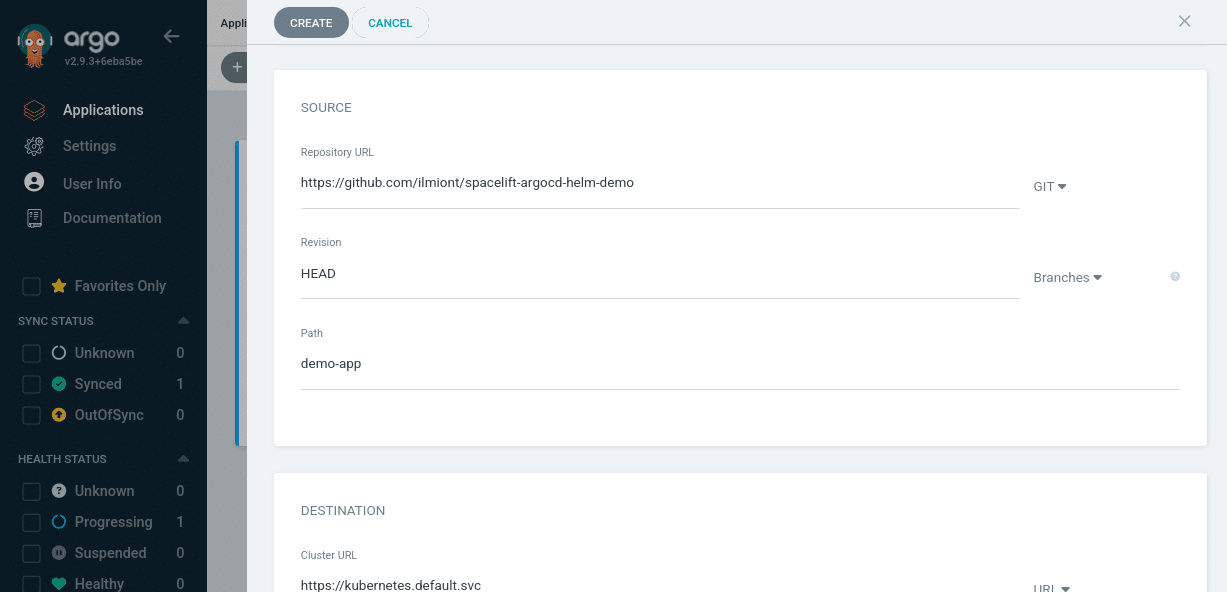Collapse sidebar with the back arrow
1227x592 pixels.
171,36
